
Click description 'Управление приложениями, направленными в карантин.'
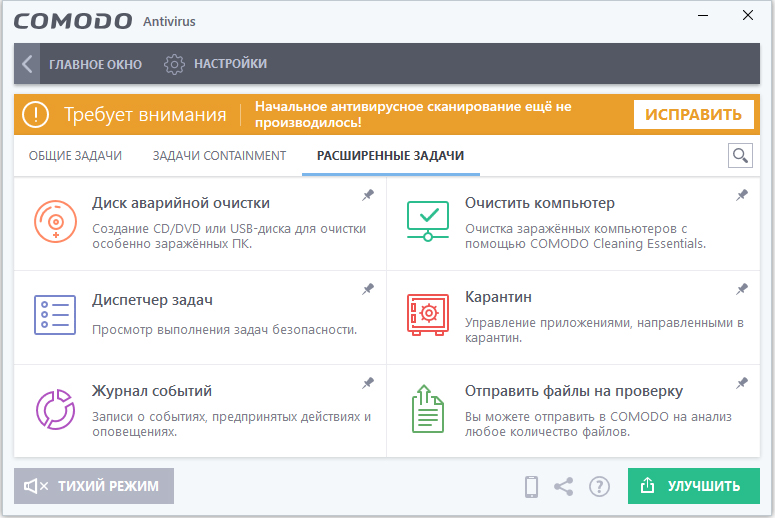pyautogui.click(x=604, y=330)
